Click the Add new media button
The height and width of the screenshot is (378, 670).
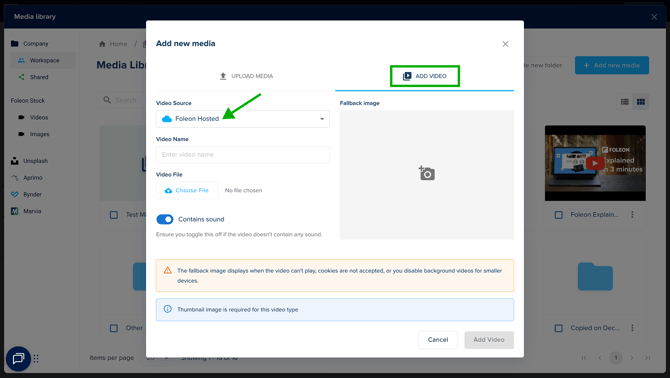coord(611,65)
